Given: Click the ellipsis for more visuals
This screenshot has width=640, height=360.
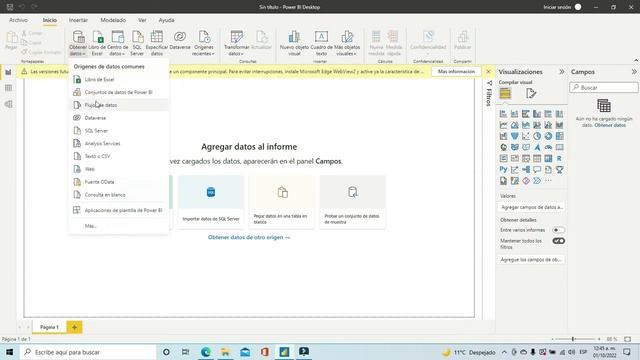Looking at the screenshot, I should (548, 181).
